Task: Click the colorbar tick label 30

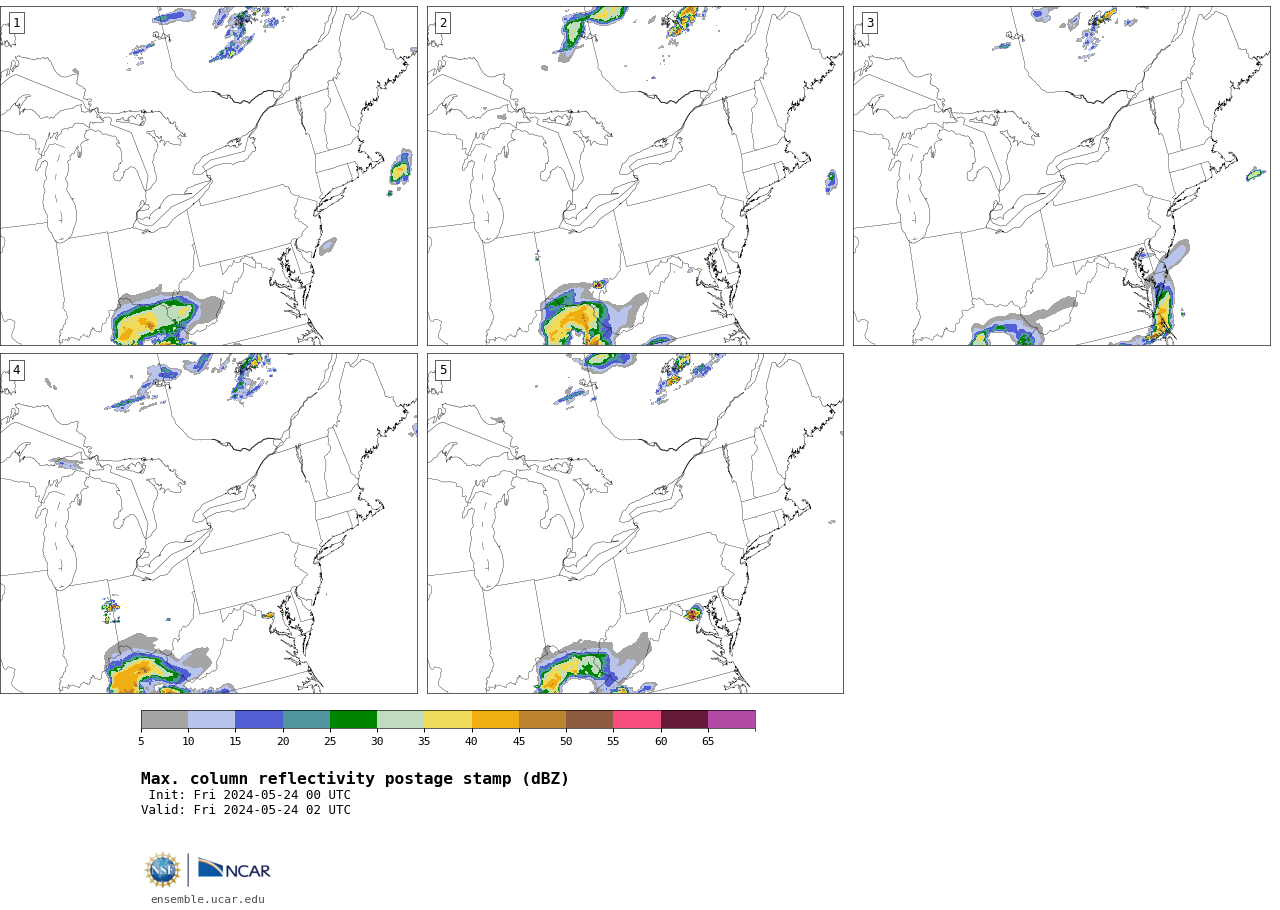Action: [377, 741]
